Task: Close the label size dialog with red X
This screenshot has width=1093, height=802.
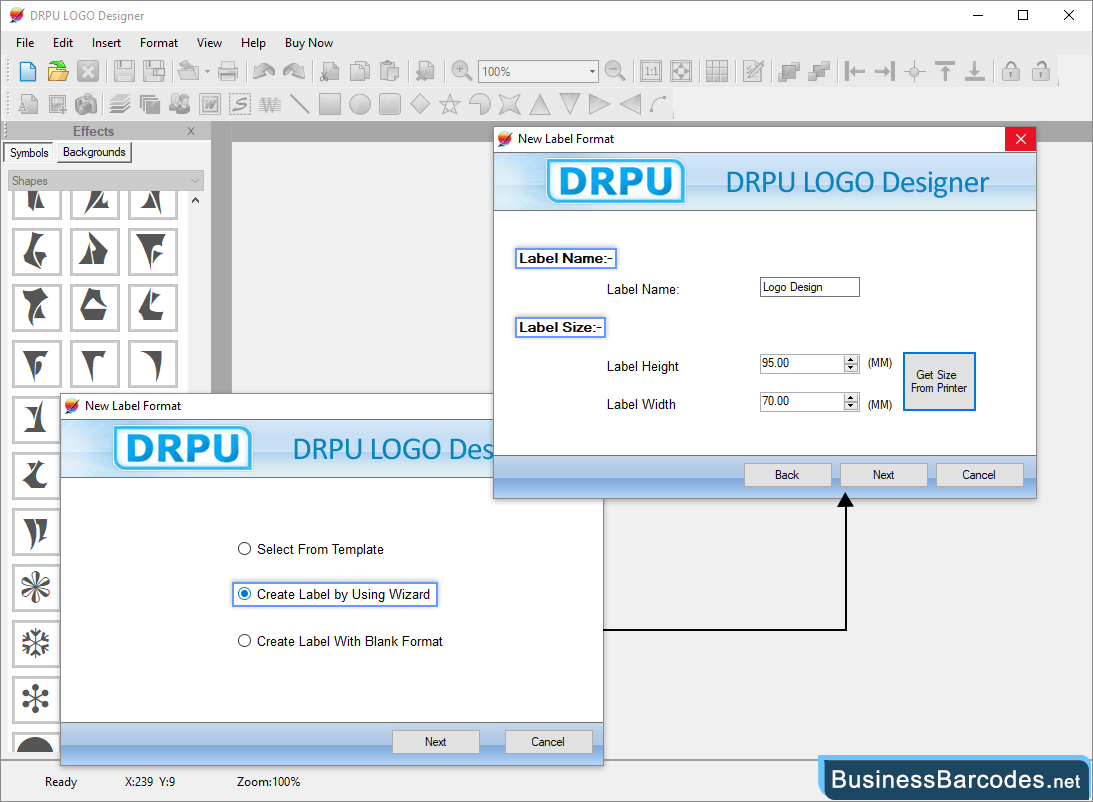Action: click(x=1021, y=139)
